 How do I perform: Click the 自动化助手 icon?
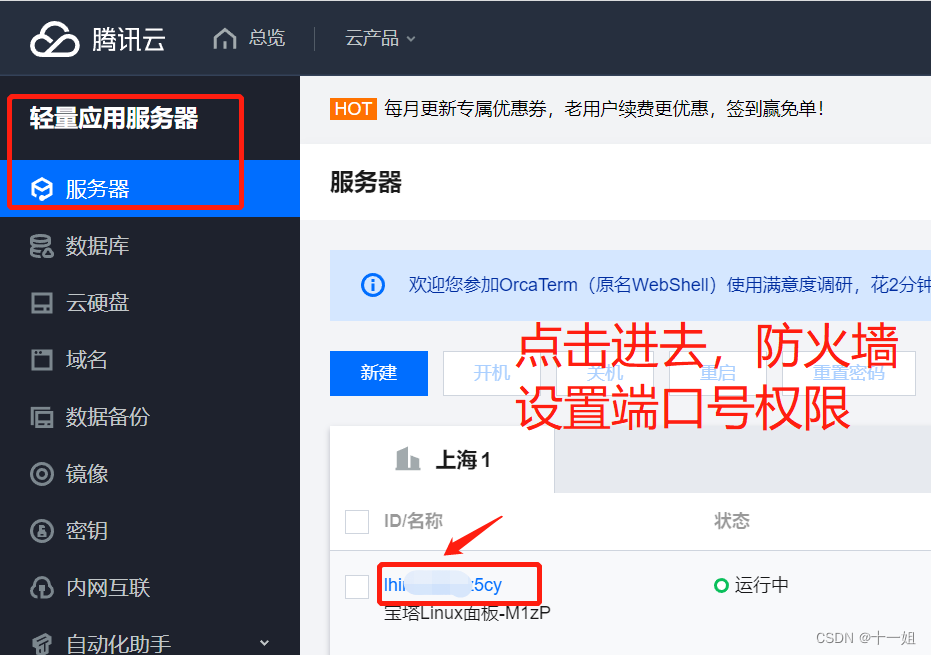click(x=42, y=644)
